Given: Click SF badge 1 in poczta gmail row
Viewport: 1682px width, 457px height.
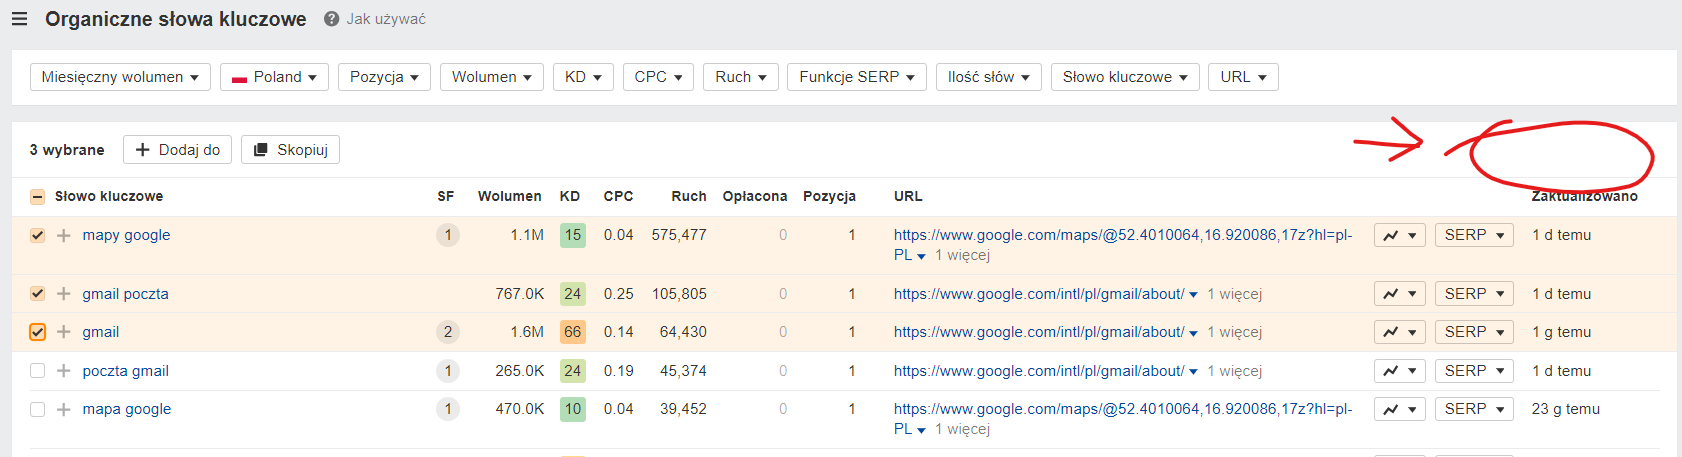Looking at the screenshot, I should click(448, 371).
